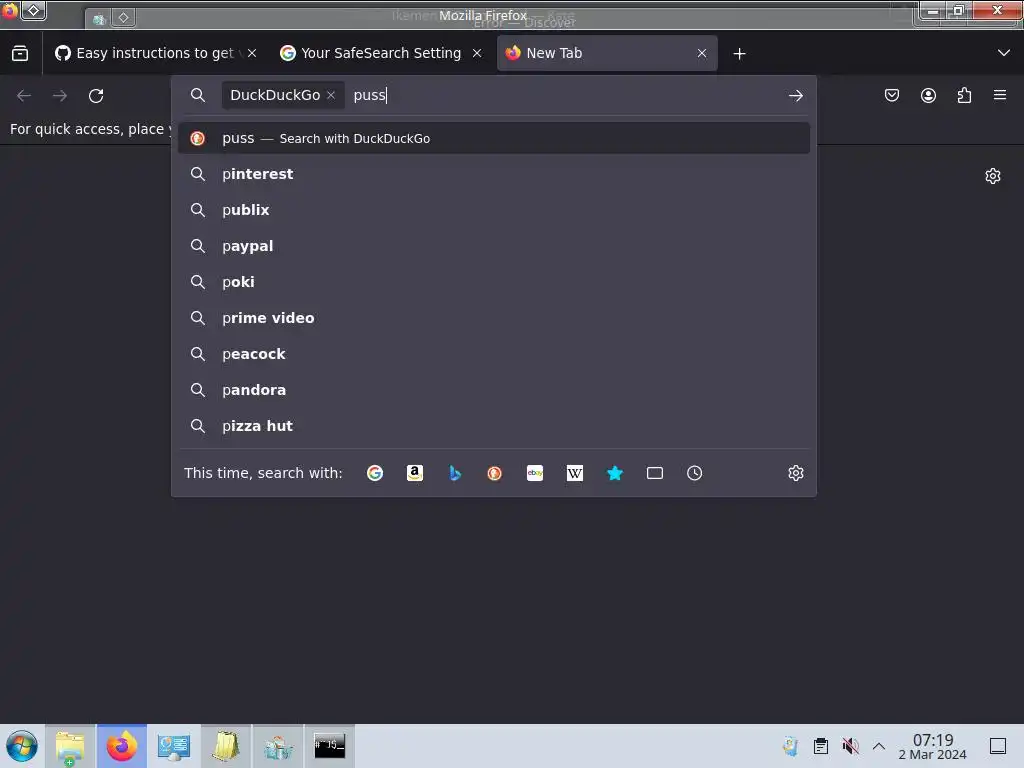Open New Tab personalize gear icon
Viewport: 1024px width, 768px height.
click(x=993, y=176)
